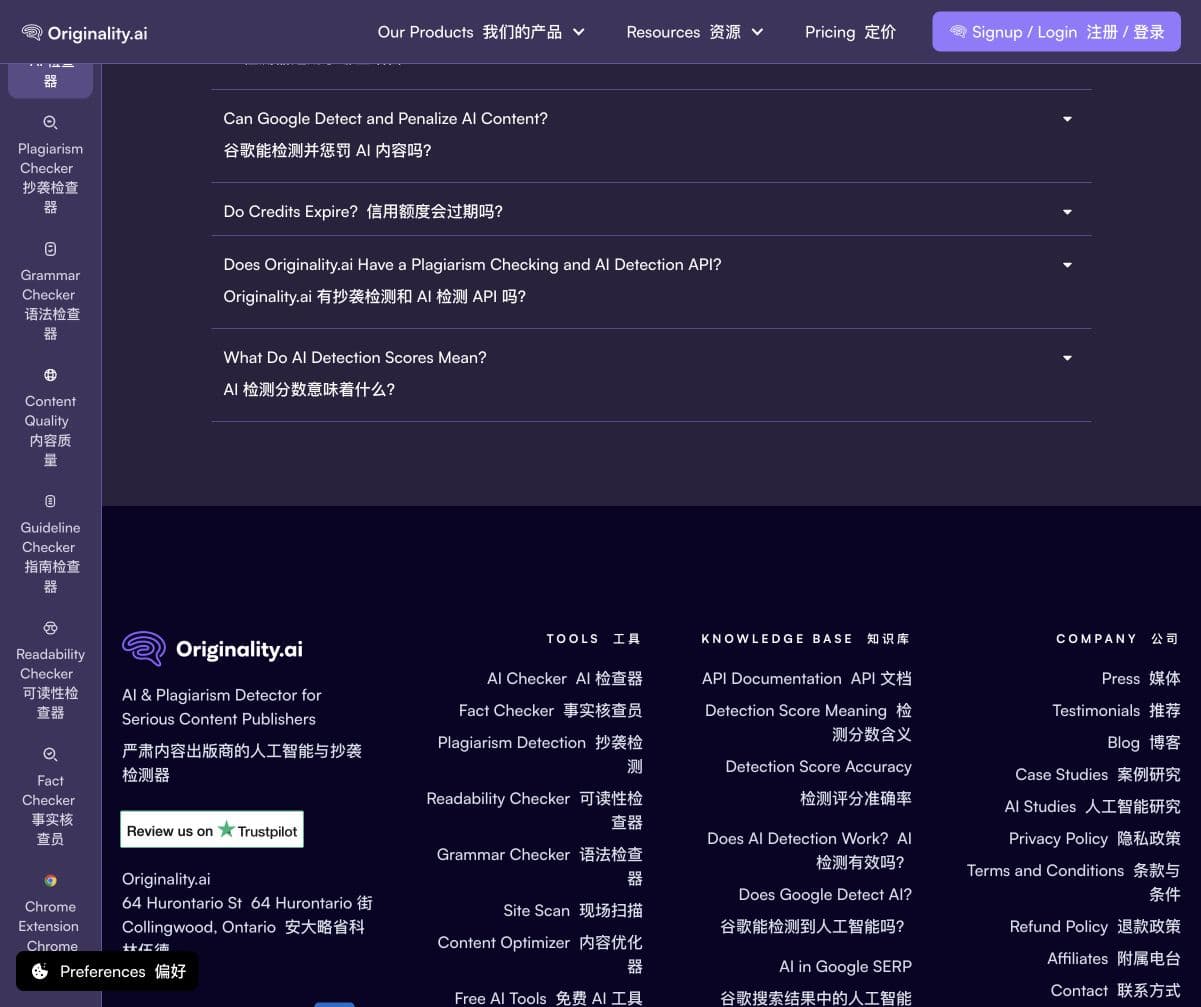The width and height of the screenshot is (1201, 1007).
Task: Open the footer Readability Checker link
Action: [534, 810]
